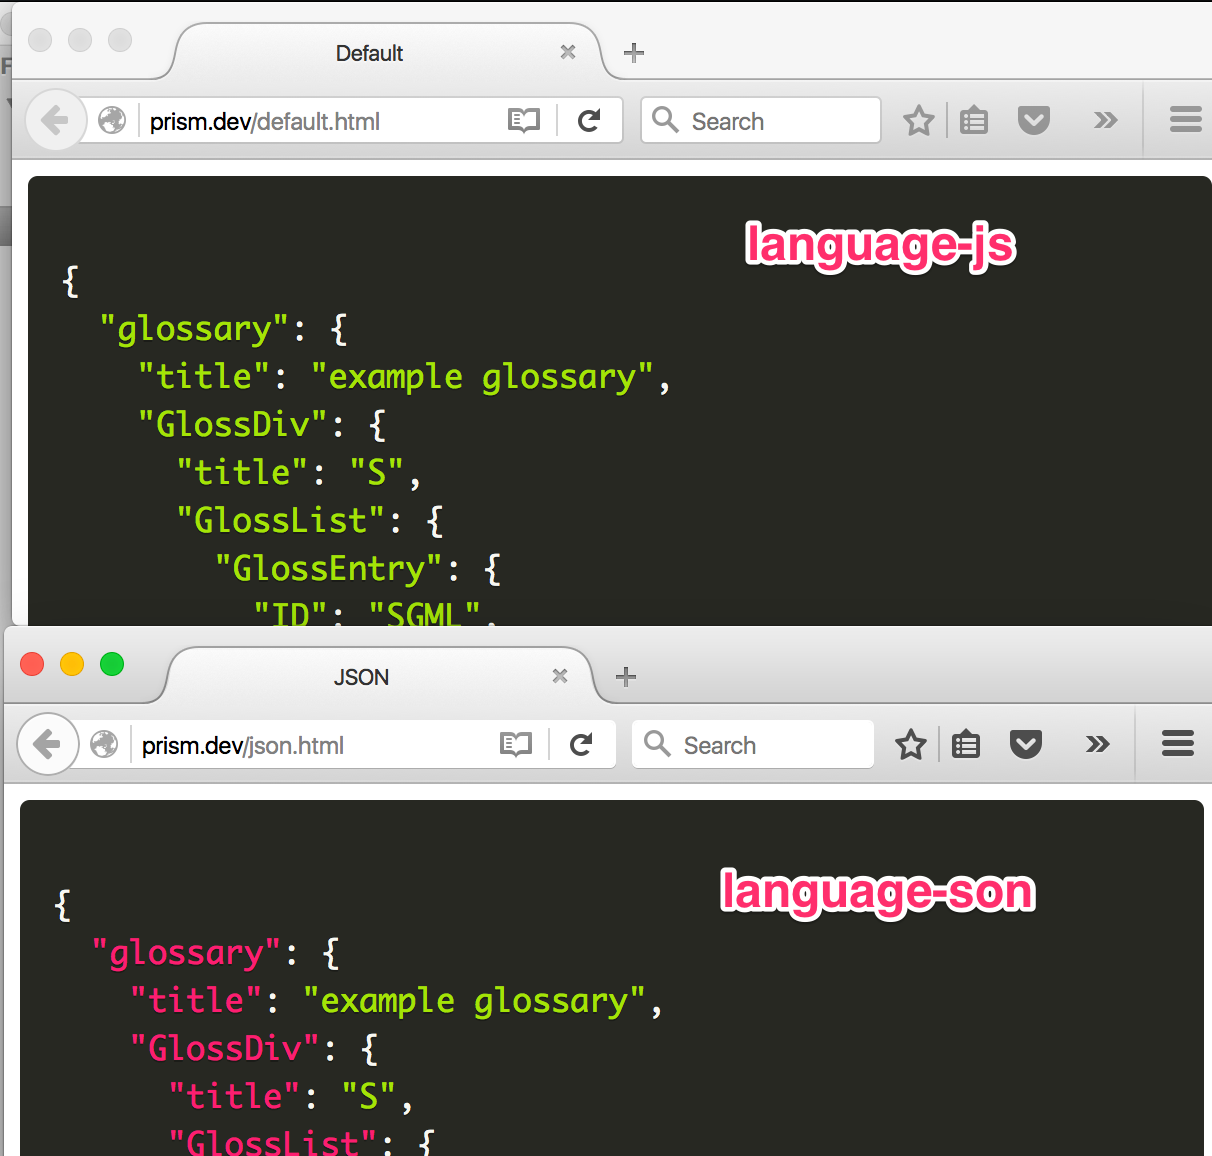This screenshot has height=1156, width=1212.
Task: Click the green zoom traffic light button
Action: coord(112,663)
